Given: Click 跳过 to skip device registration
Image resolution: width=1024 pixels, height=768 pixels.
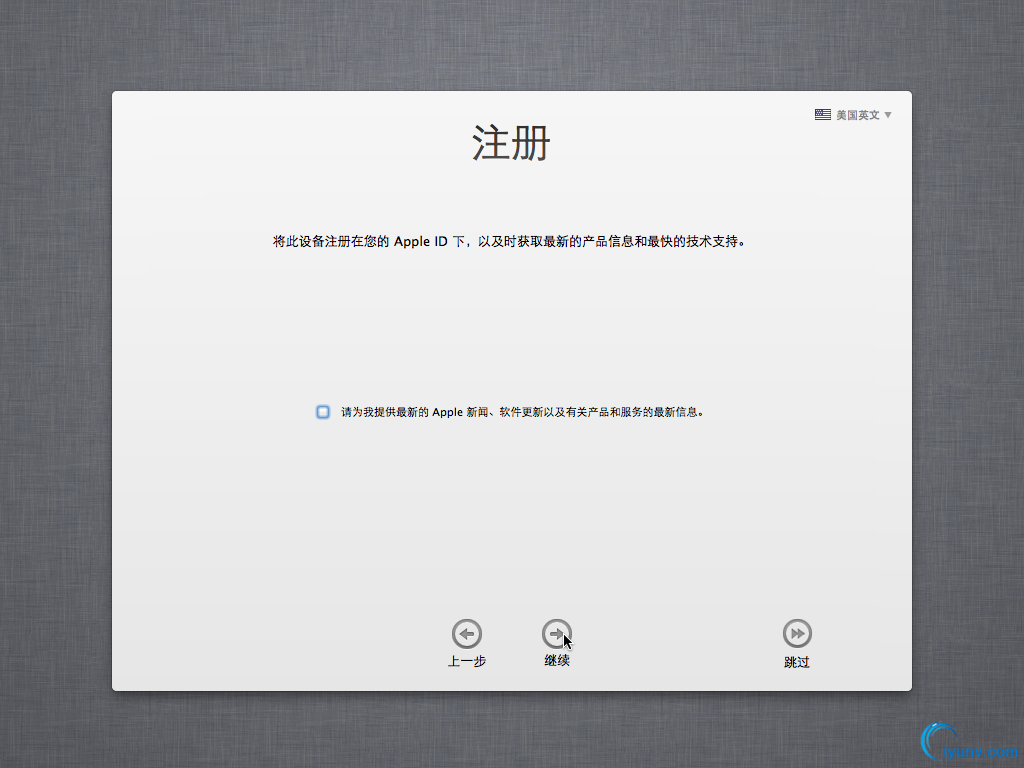Looking at the screenshot, I should [x=796, y=661].
